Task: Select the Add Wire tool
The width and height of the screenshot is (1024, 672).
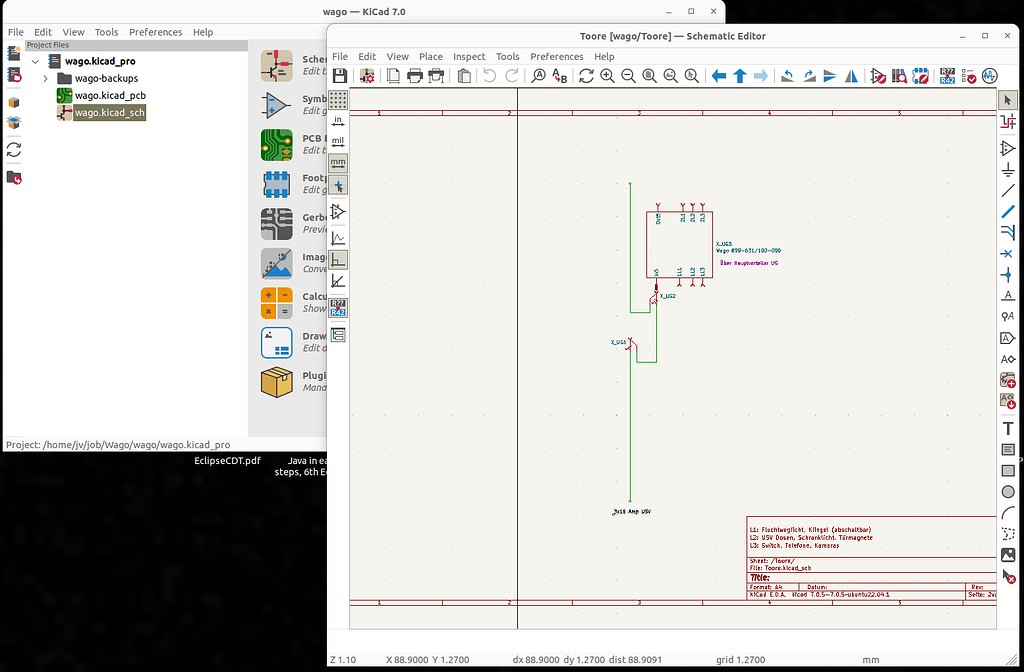Action: (1009, 191)
